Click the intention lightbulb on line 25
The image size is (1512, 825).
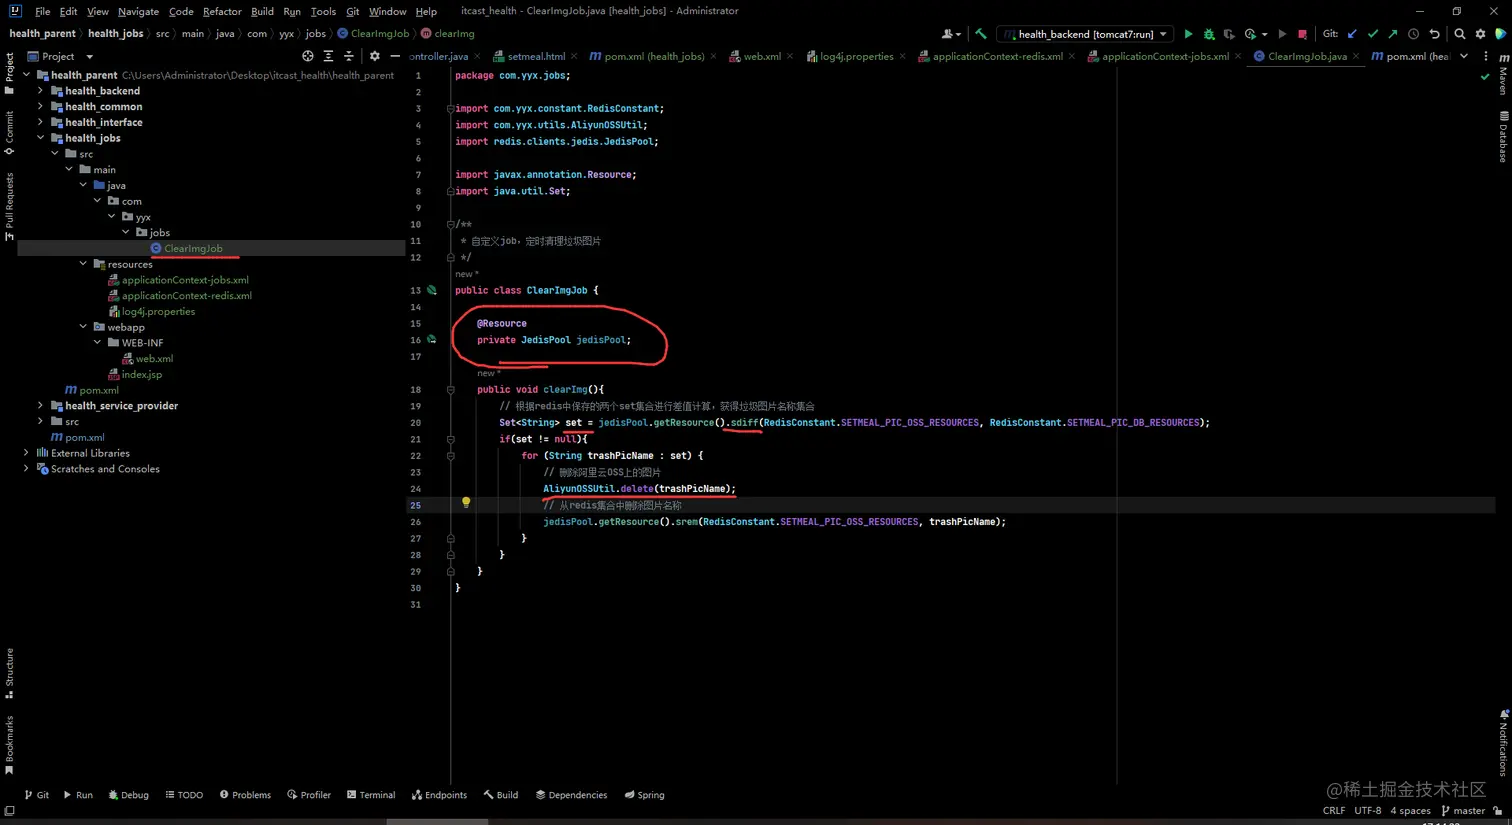pyautogui.click(x=466, y=503)
